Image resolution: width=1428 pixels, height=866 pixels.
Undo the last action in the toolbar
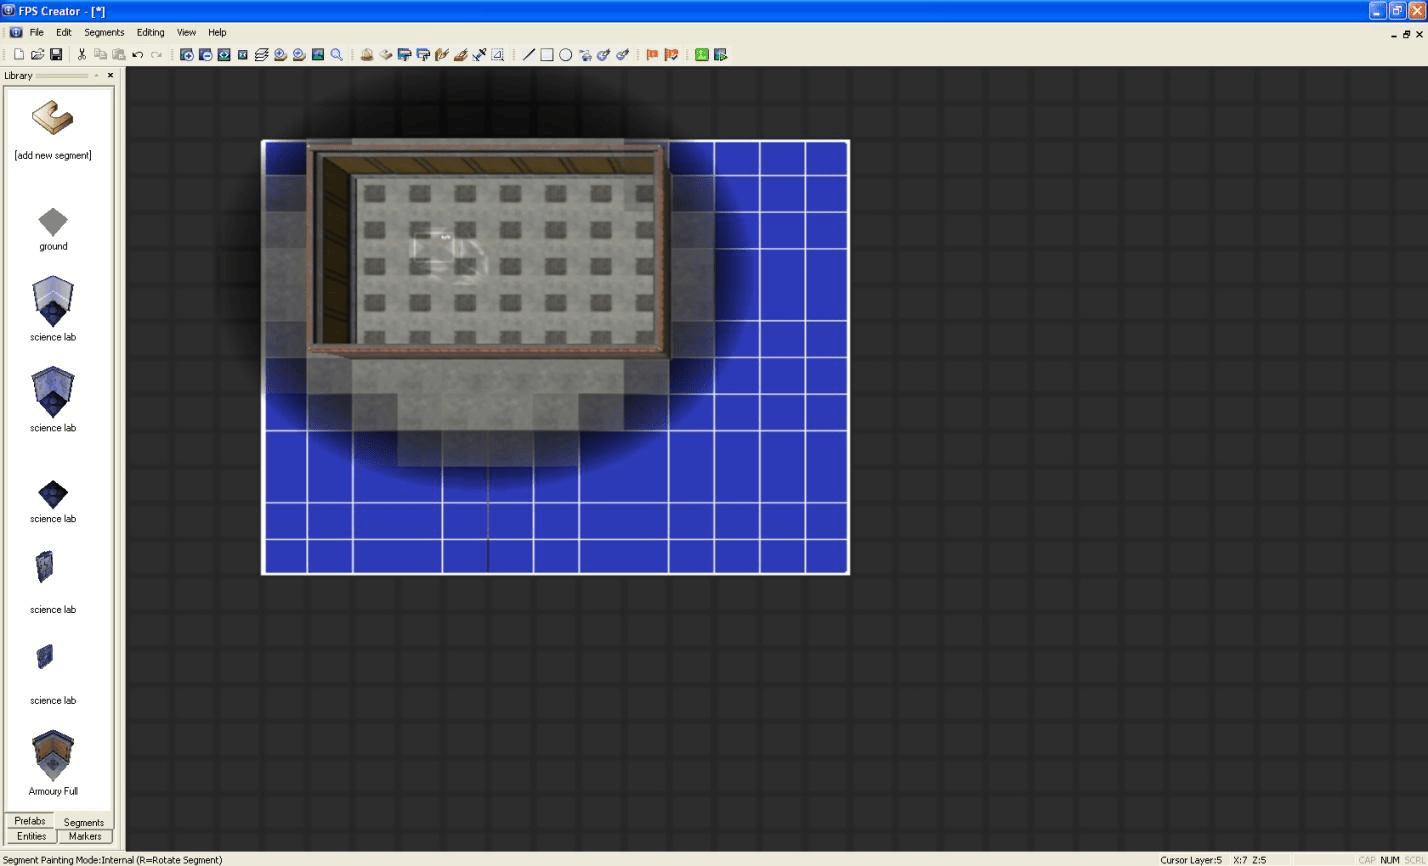tap(138, 55)
